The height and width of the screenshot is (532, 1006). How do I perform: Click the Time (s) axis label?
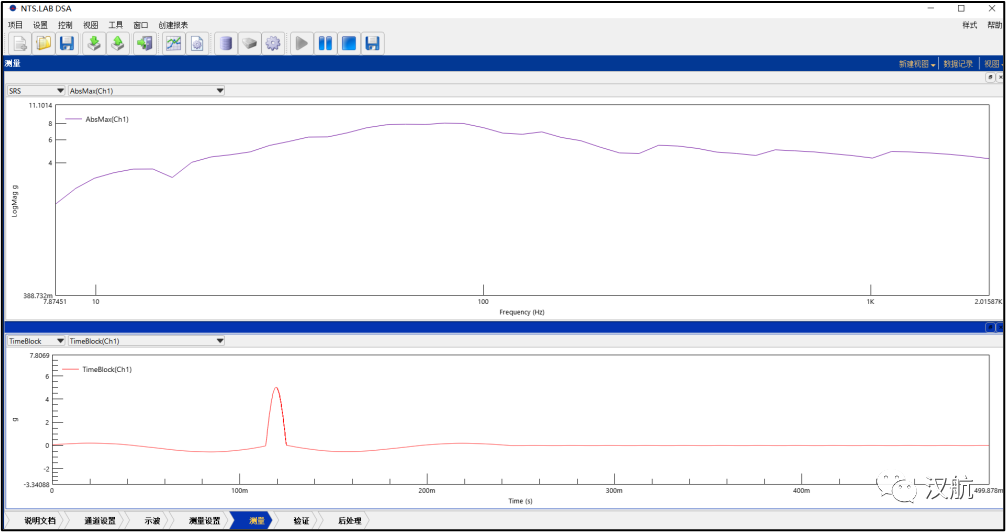click(x=520, y=501)
